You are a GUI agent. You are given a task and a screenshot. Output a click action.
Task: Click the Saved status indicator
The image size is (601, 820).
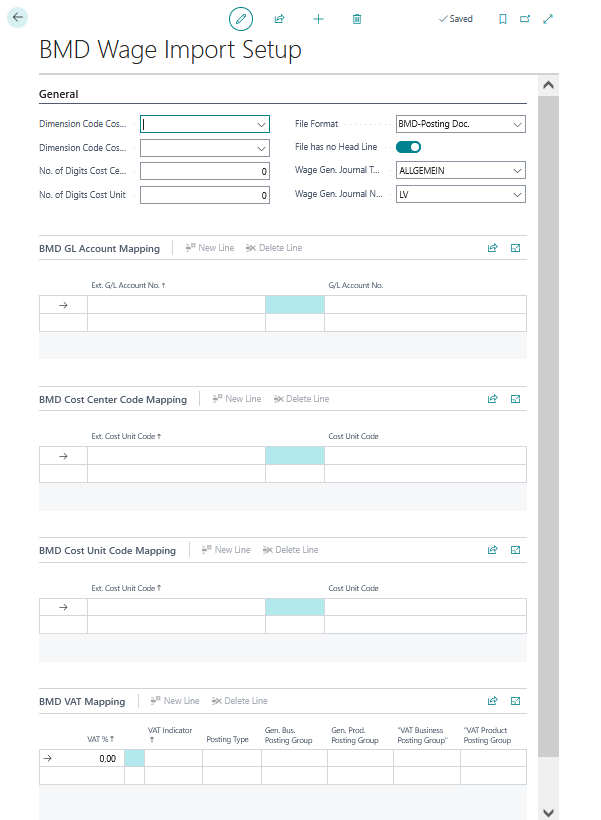(x=456, y=19)
